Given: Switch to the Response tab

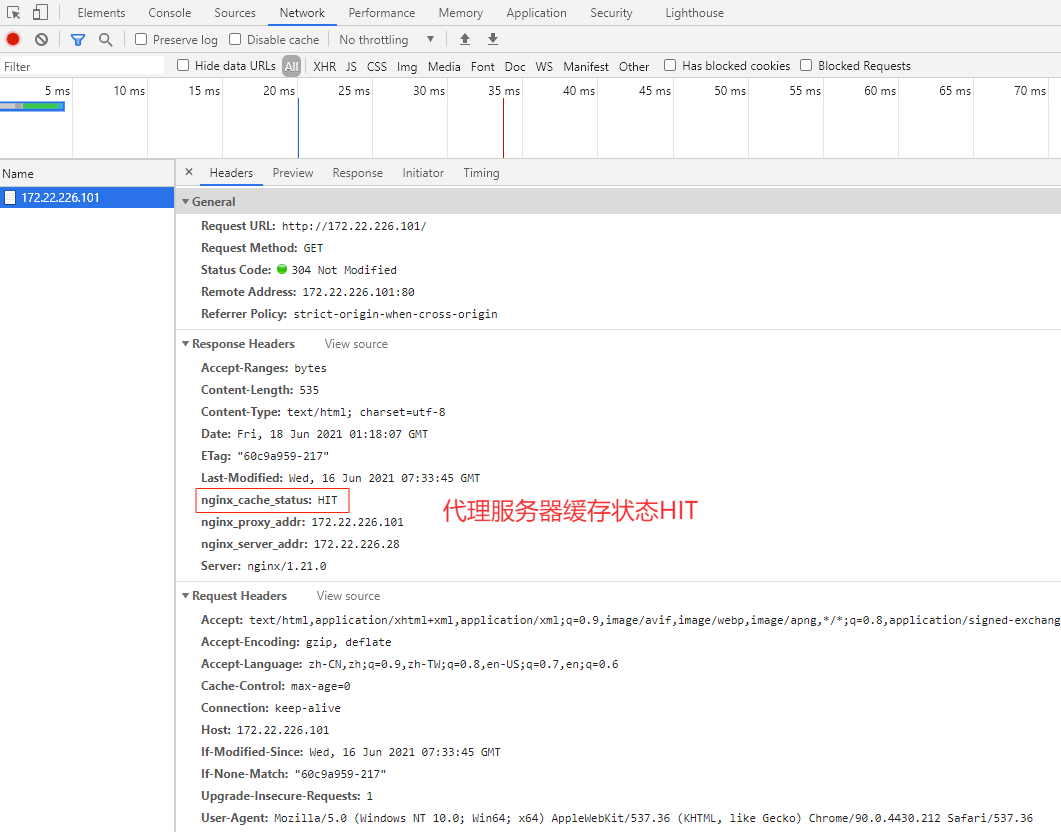Looking at the screenshot, I should coord(357,172).
